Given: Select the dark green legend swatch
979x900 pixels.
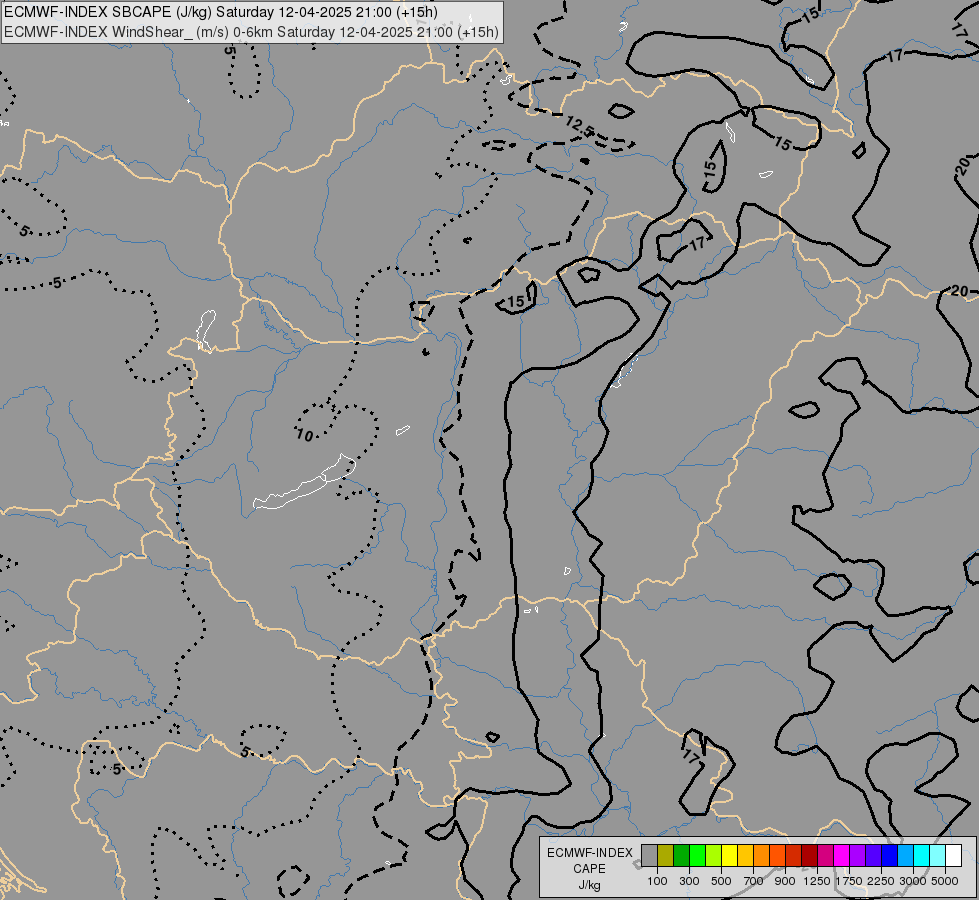Looking at the screenshot, I should tap(681, 855).
